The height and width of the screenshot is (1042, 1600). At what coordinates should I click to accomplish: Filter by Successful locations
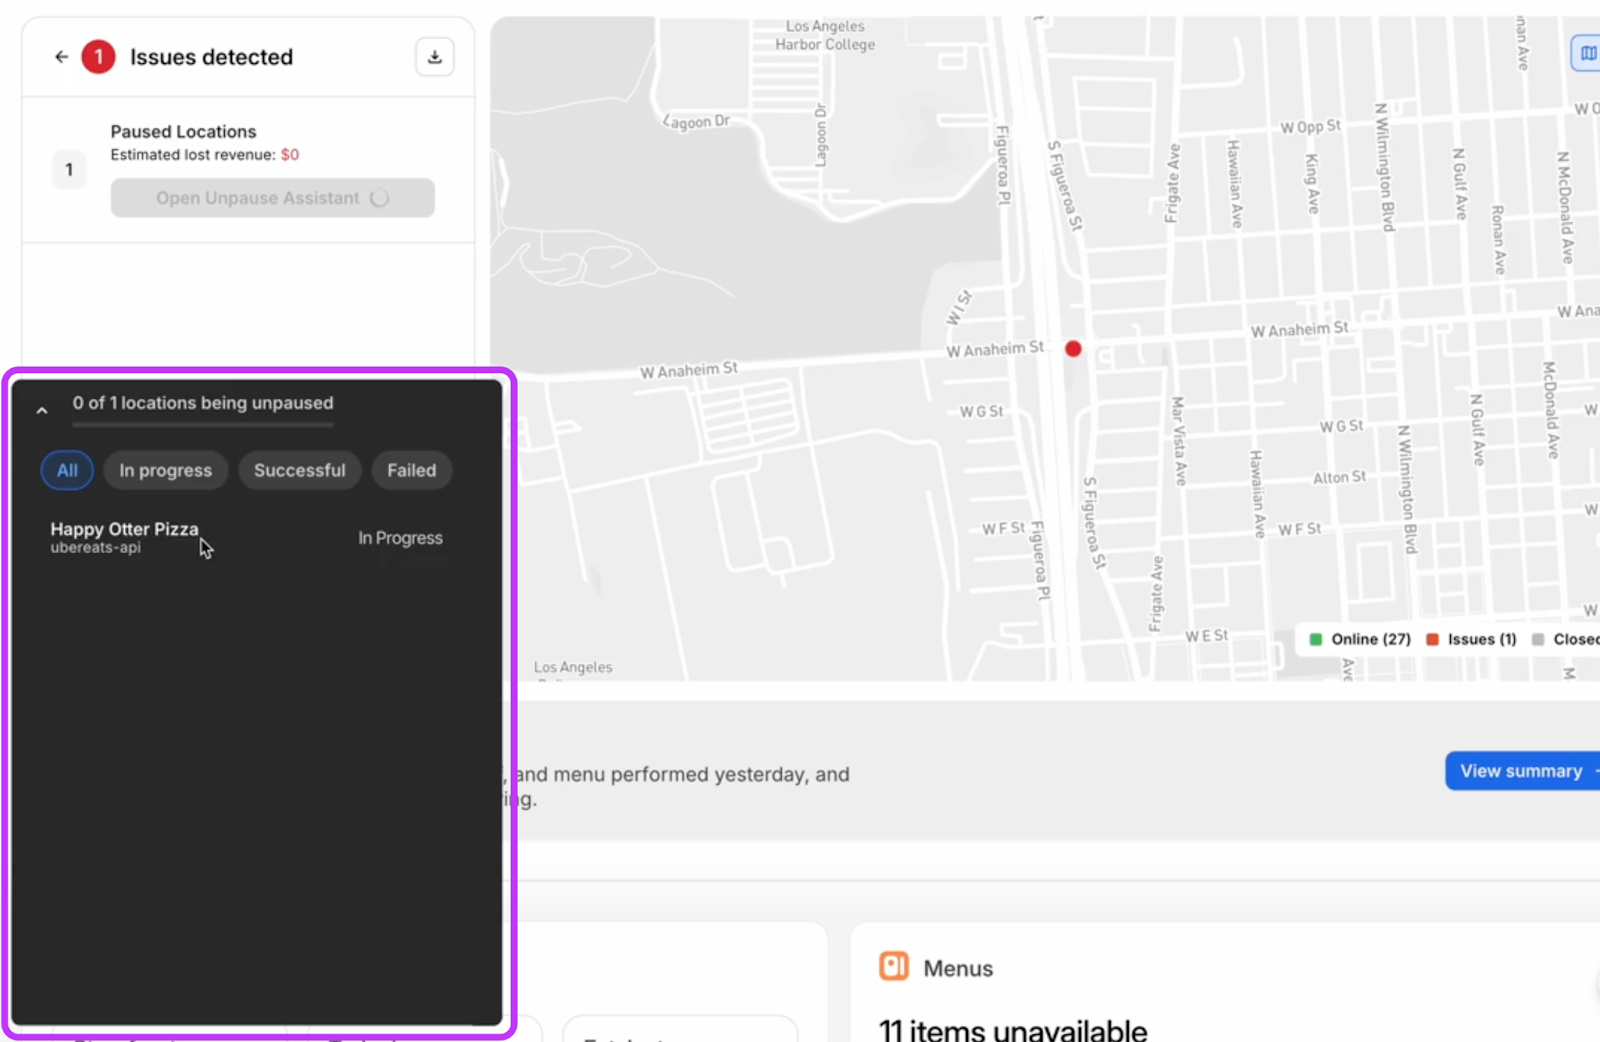(x=299, y=470)
